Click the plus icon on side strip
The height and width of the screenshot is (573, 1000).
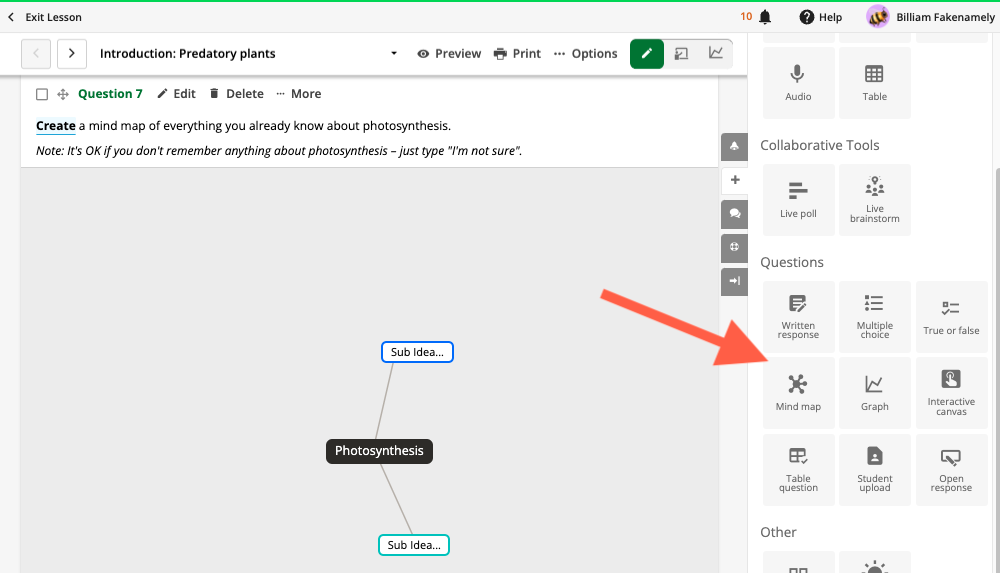coord(735,180)
